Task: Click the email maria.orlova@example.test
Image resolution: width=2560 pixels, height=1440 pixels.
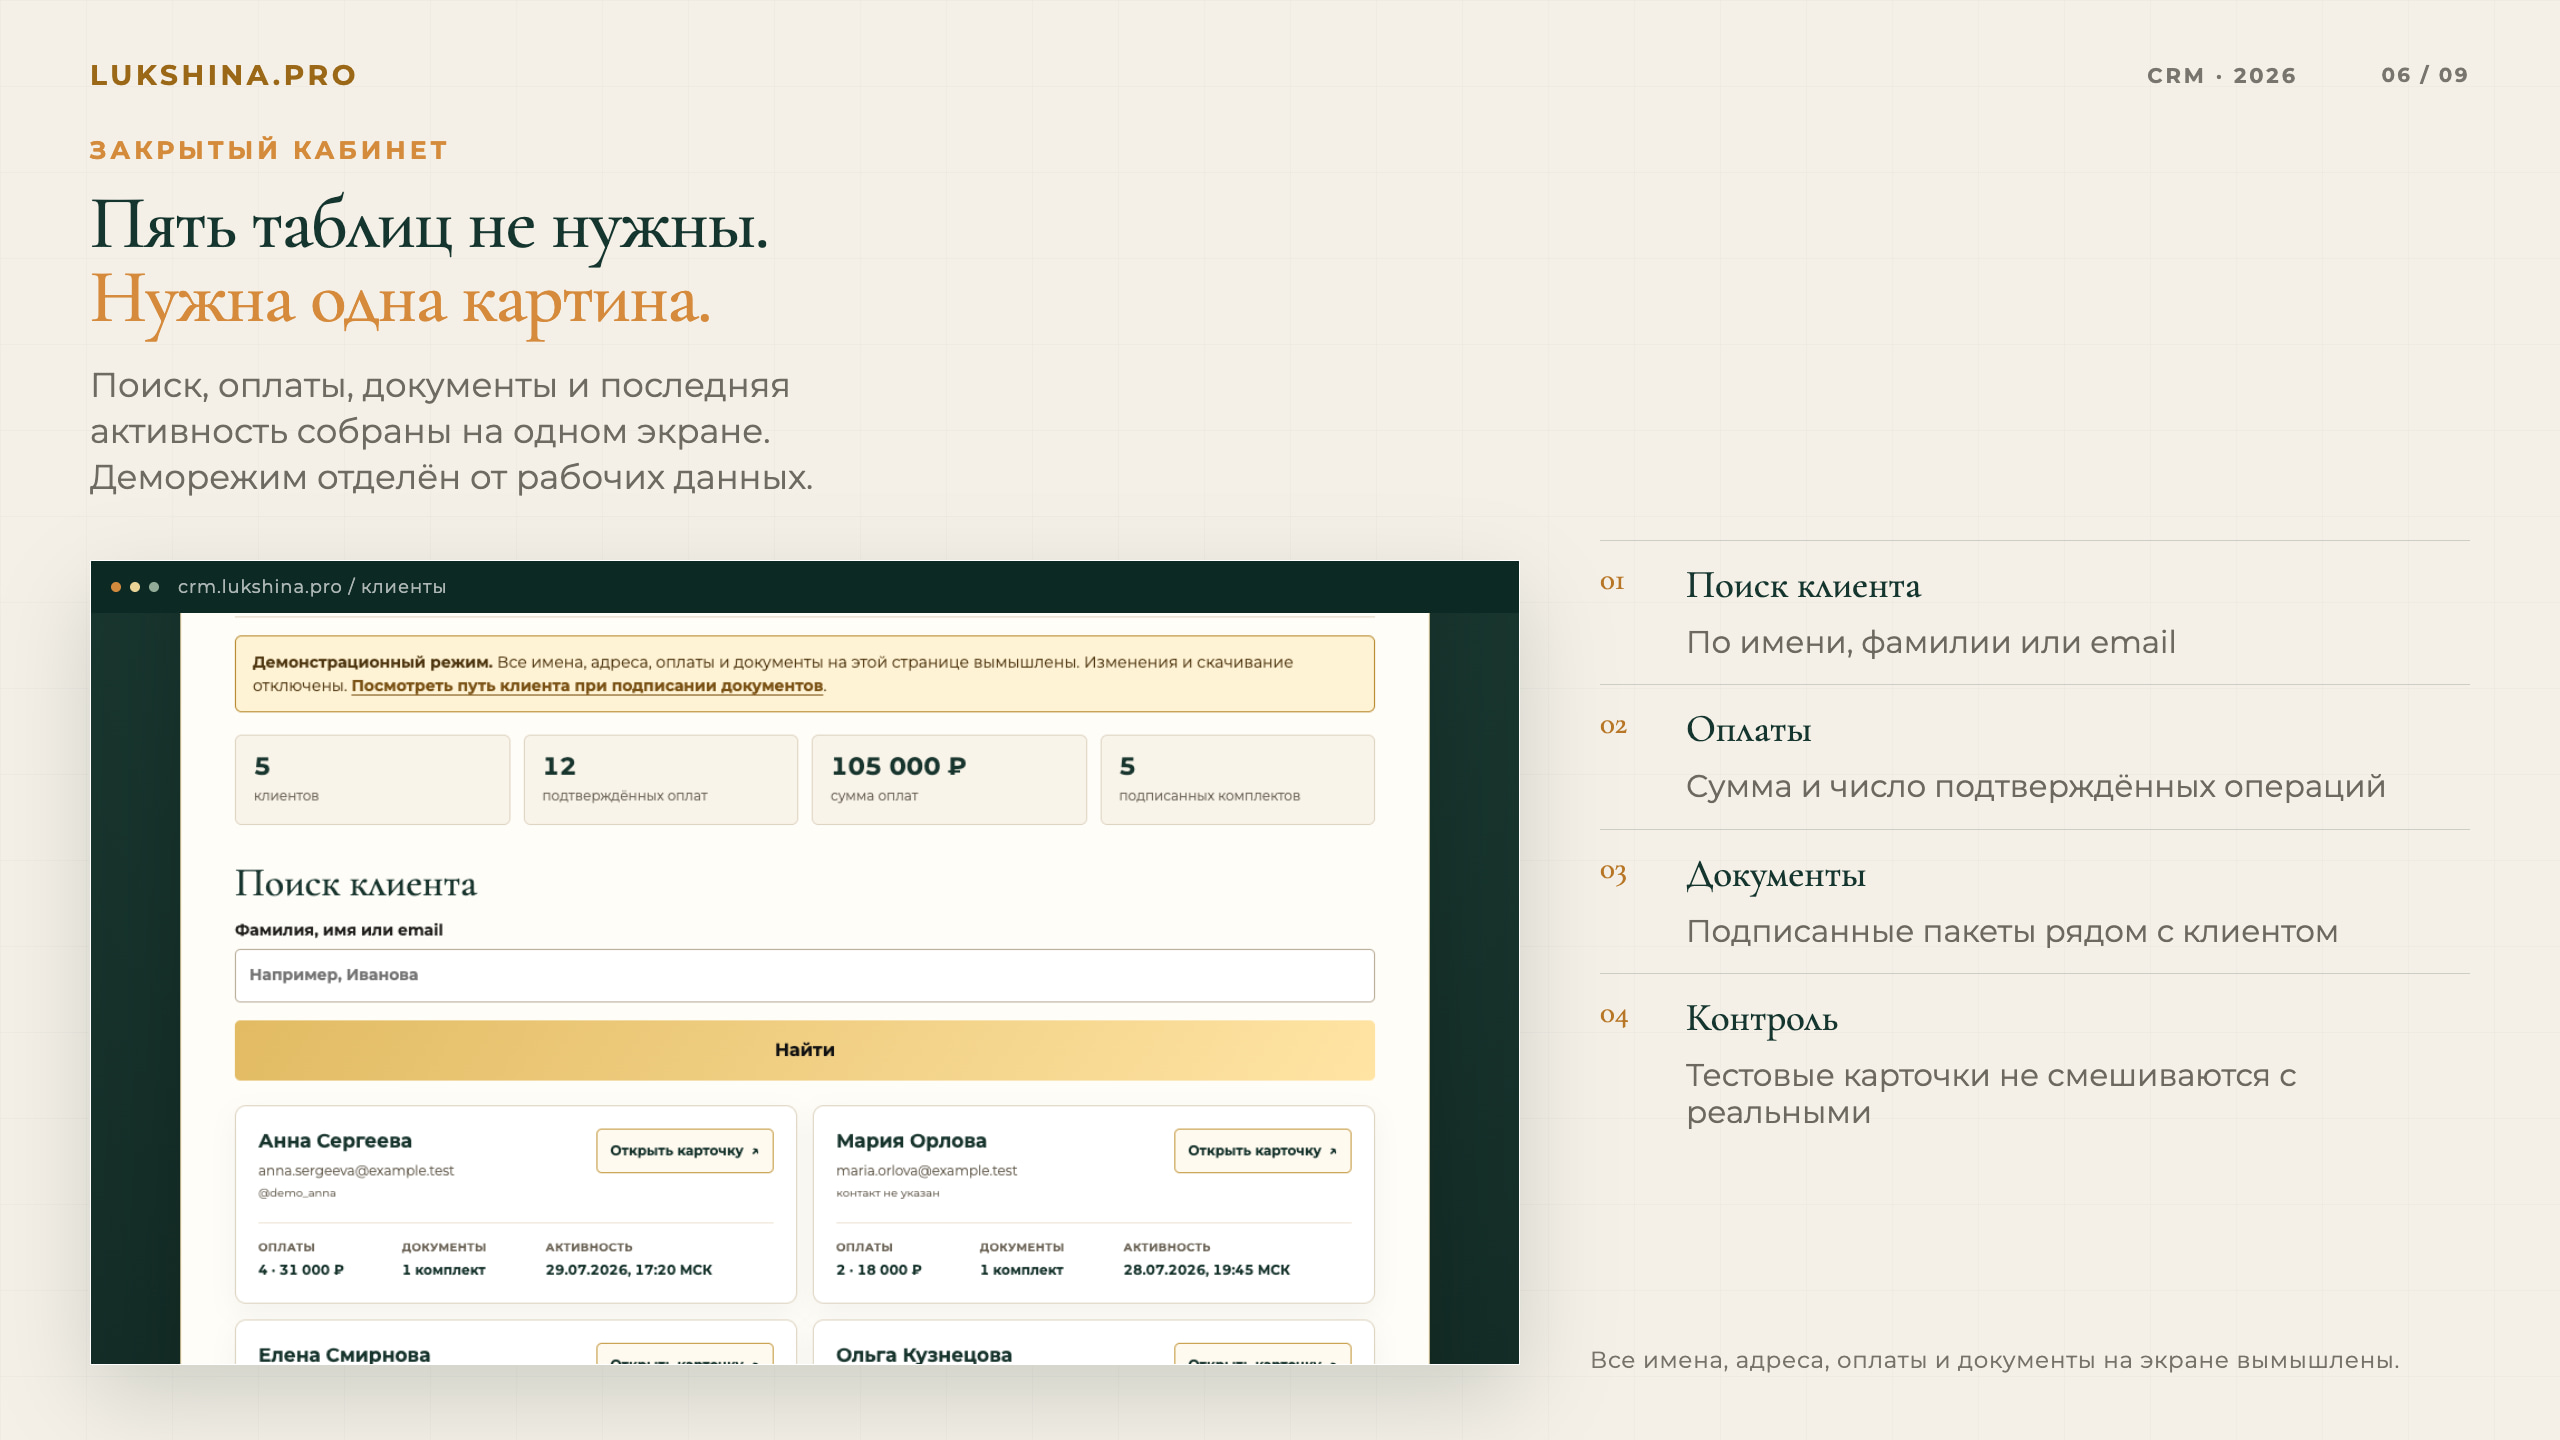Action: click(x=926, y=1171)
